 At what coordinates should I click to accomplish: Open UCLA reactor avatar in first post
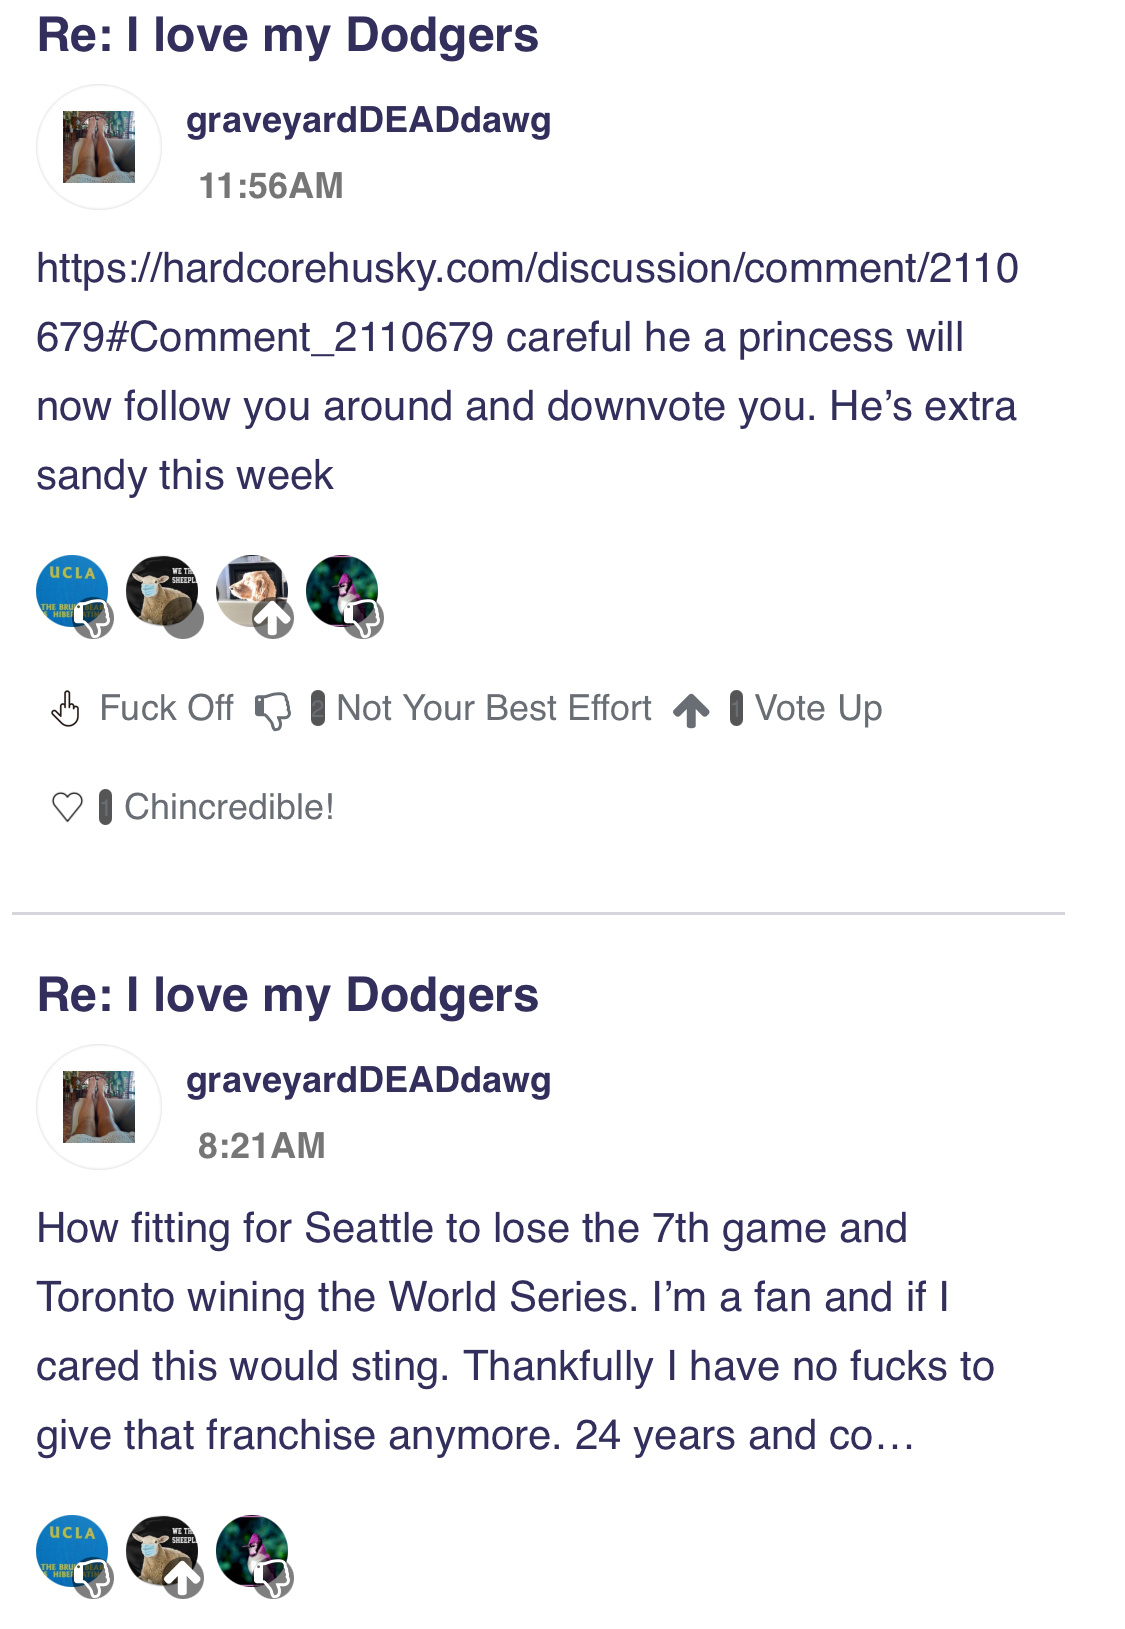(x=72, y=591)
